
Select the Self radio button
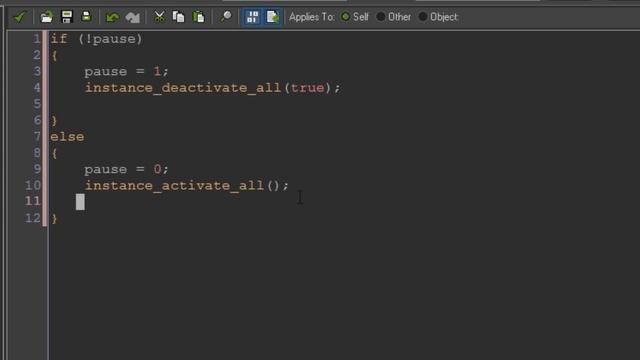point(345,17)
